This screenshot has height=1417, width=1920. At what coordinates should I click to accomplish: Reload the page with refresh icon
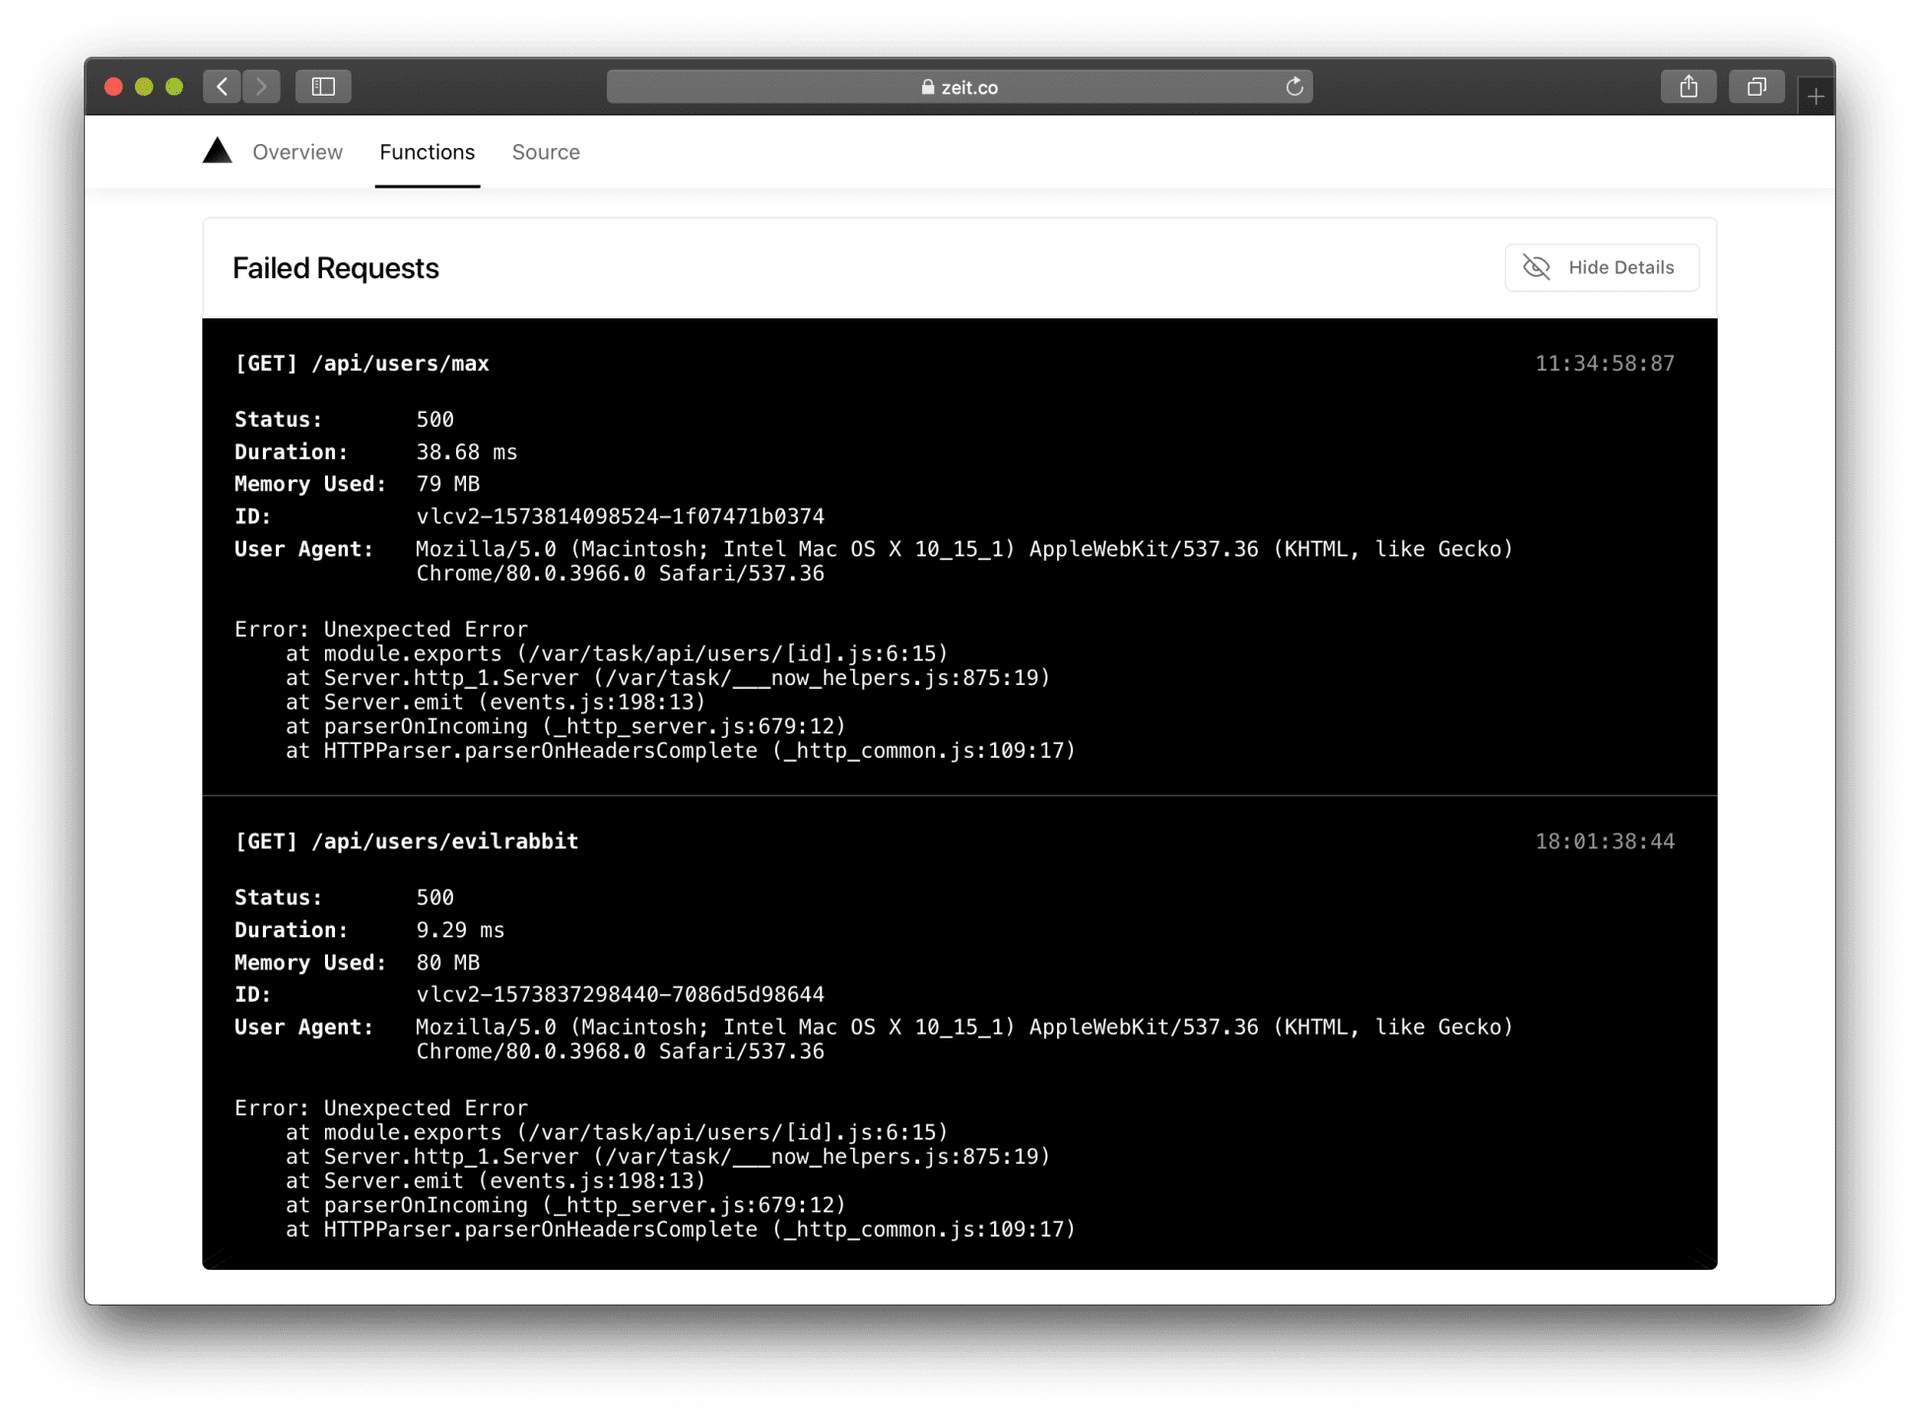coord(1294,87)
